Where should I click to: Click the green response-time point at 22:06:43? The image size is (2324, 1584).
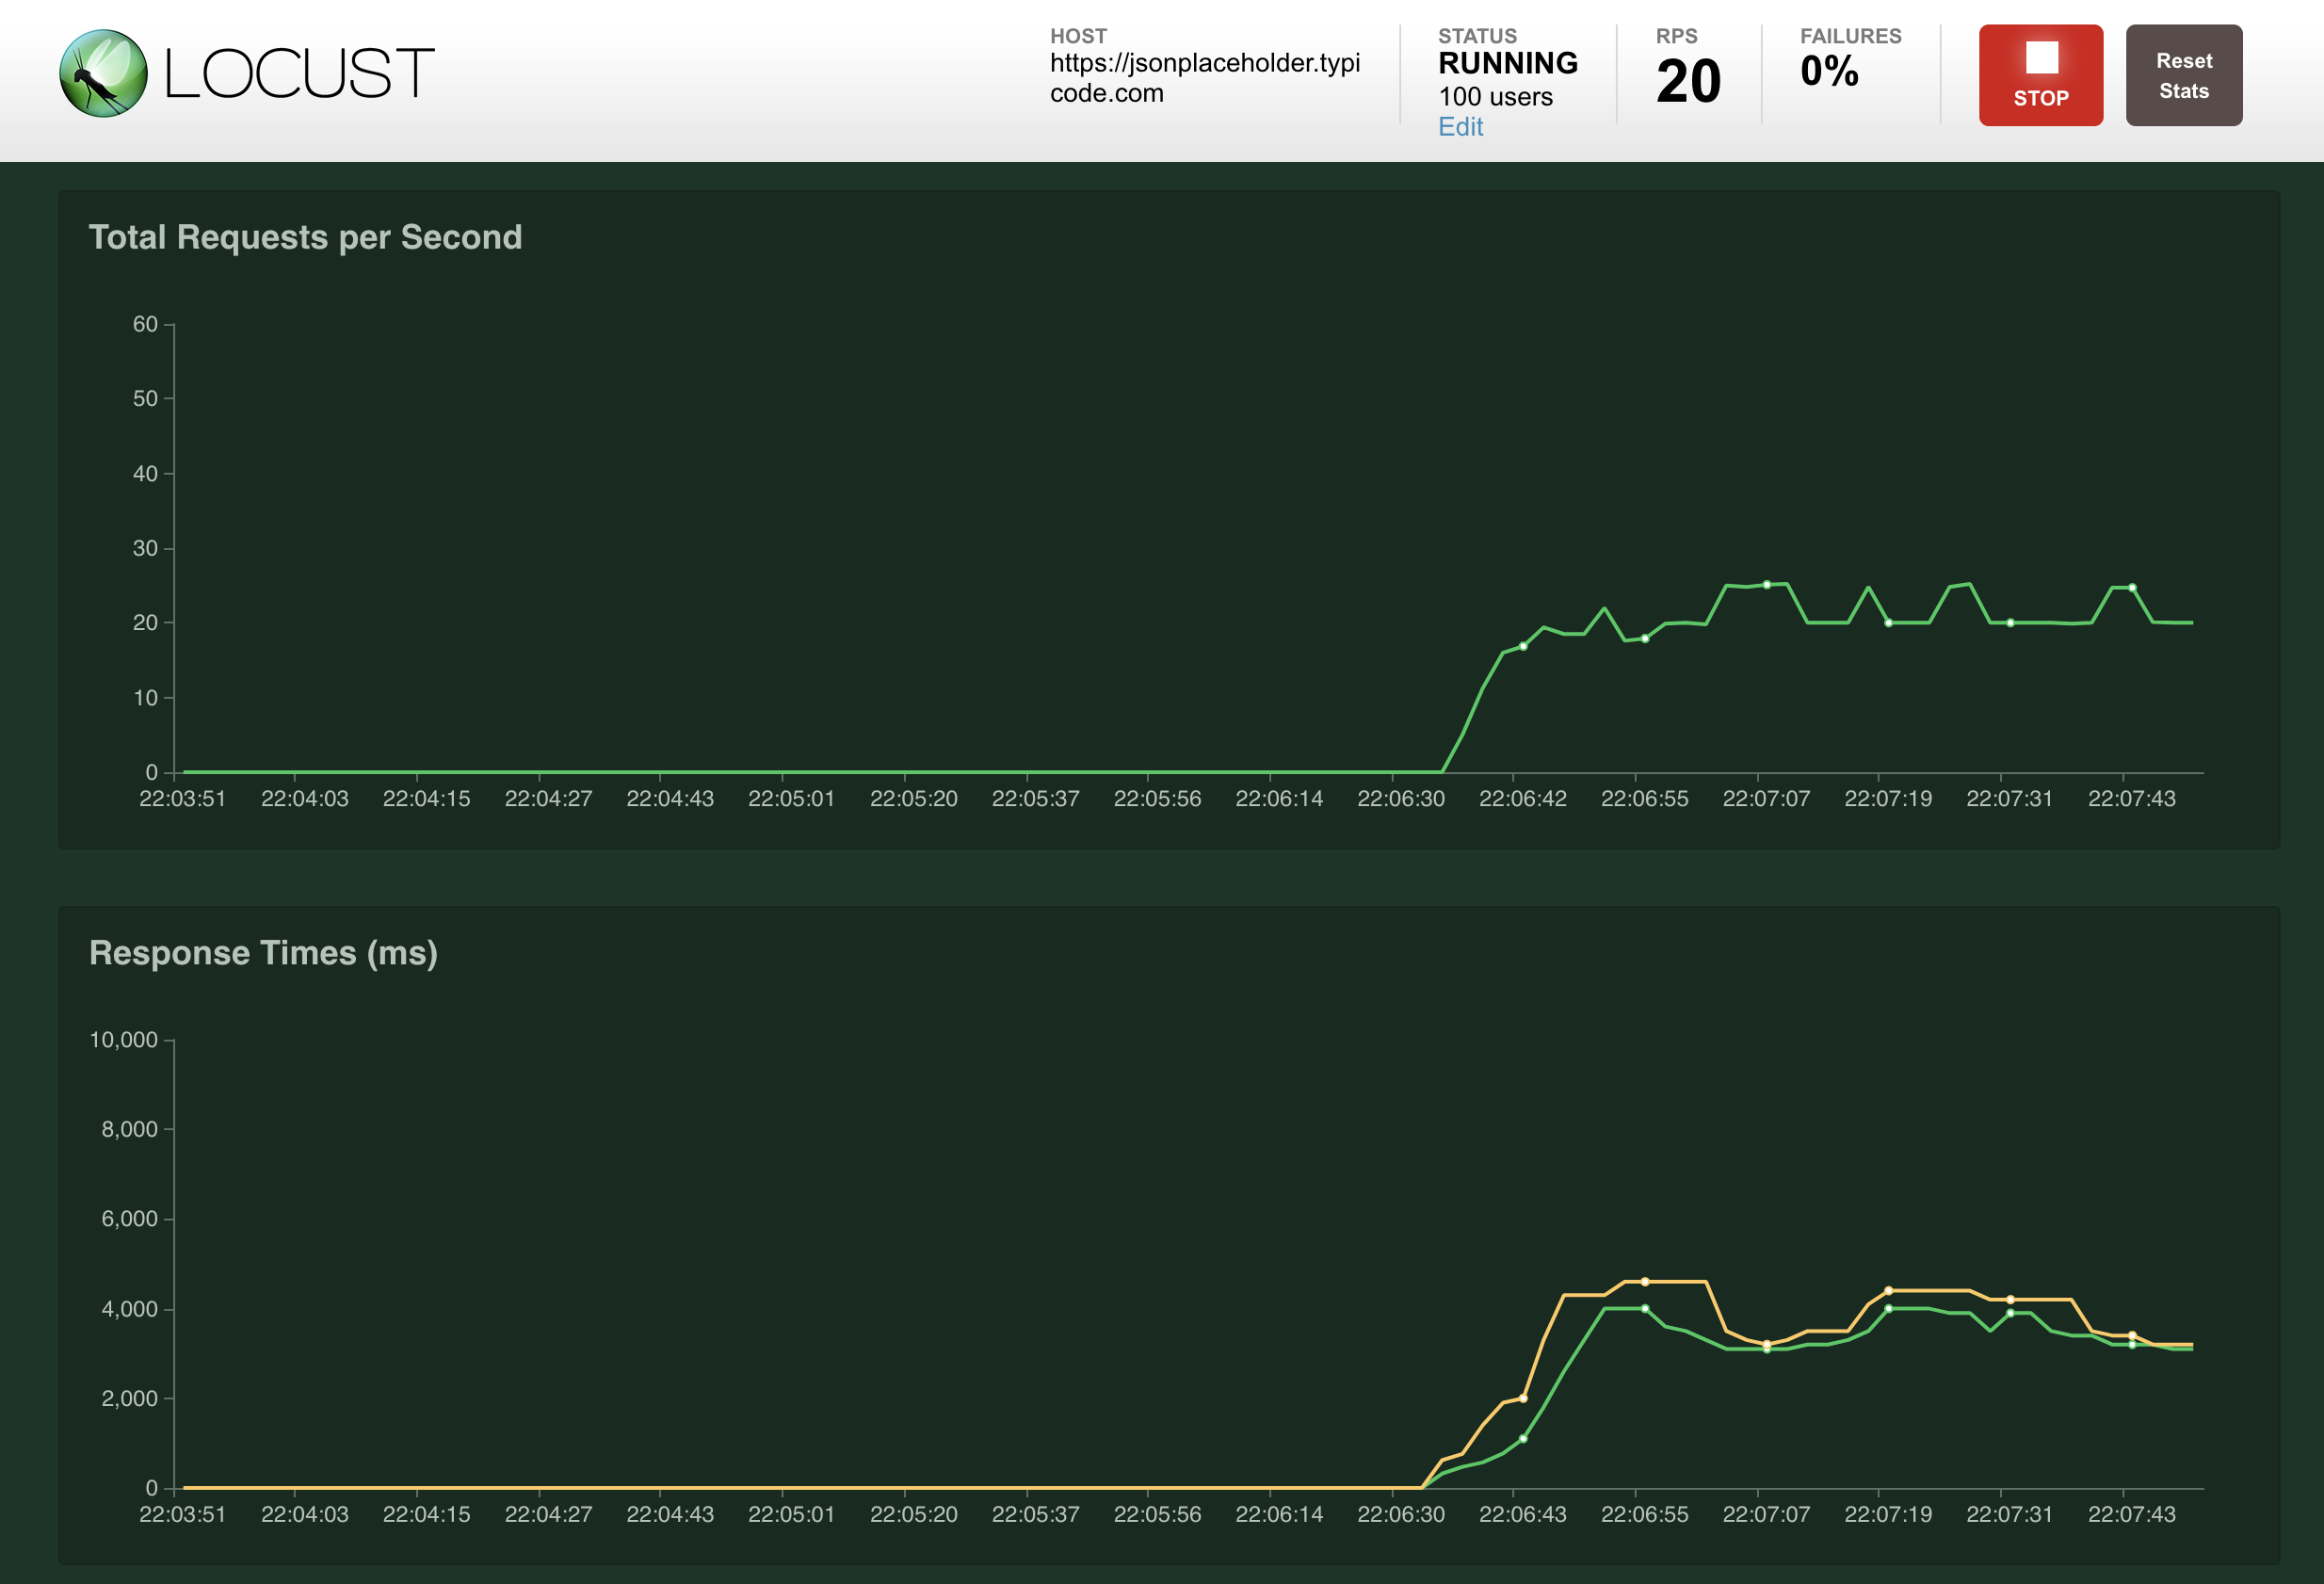pyautogui.click(x=1523, y=1439)
